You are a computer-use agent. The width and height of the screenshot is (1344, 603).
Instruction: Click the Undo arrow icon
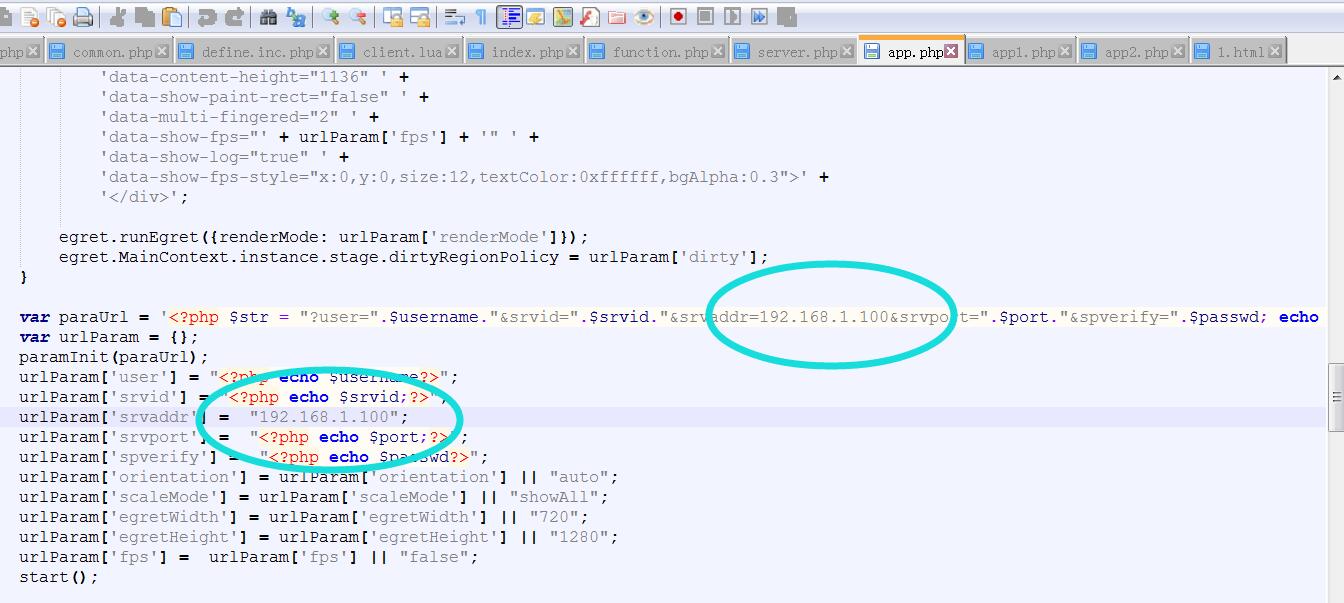click(x=207, y=17)
